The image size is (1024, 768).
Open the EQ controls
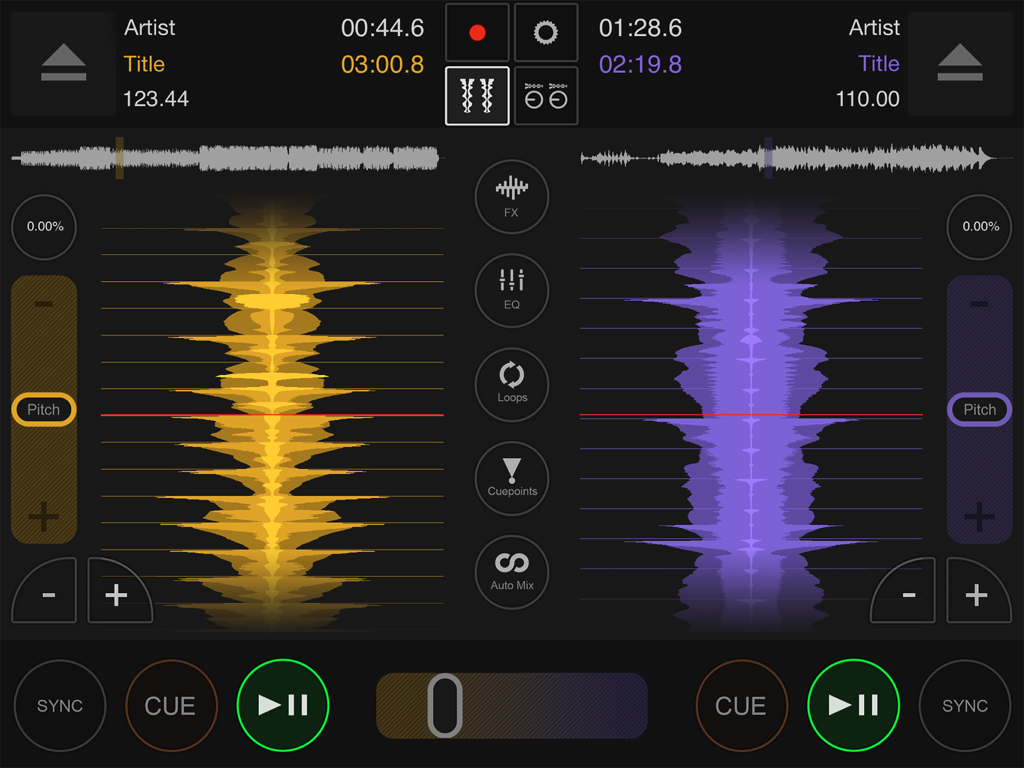click(x=511, y=291)
